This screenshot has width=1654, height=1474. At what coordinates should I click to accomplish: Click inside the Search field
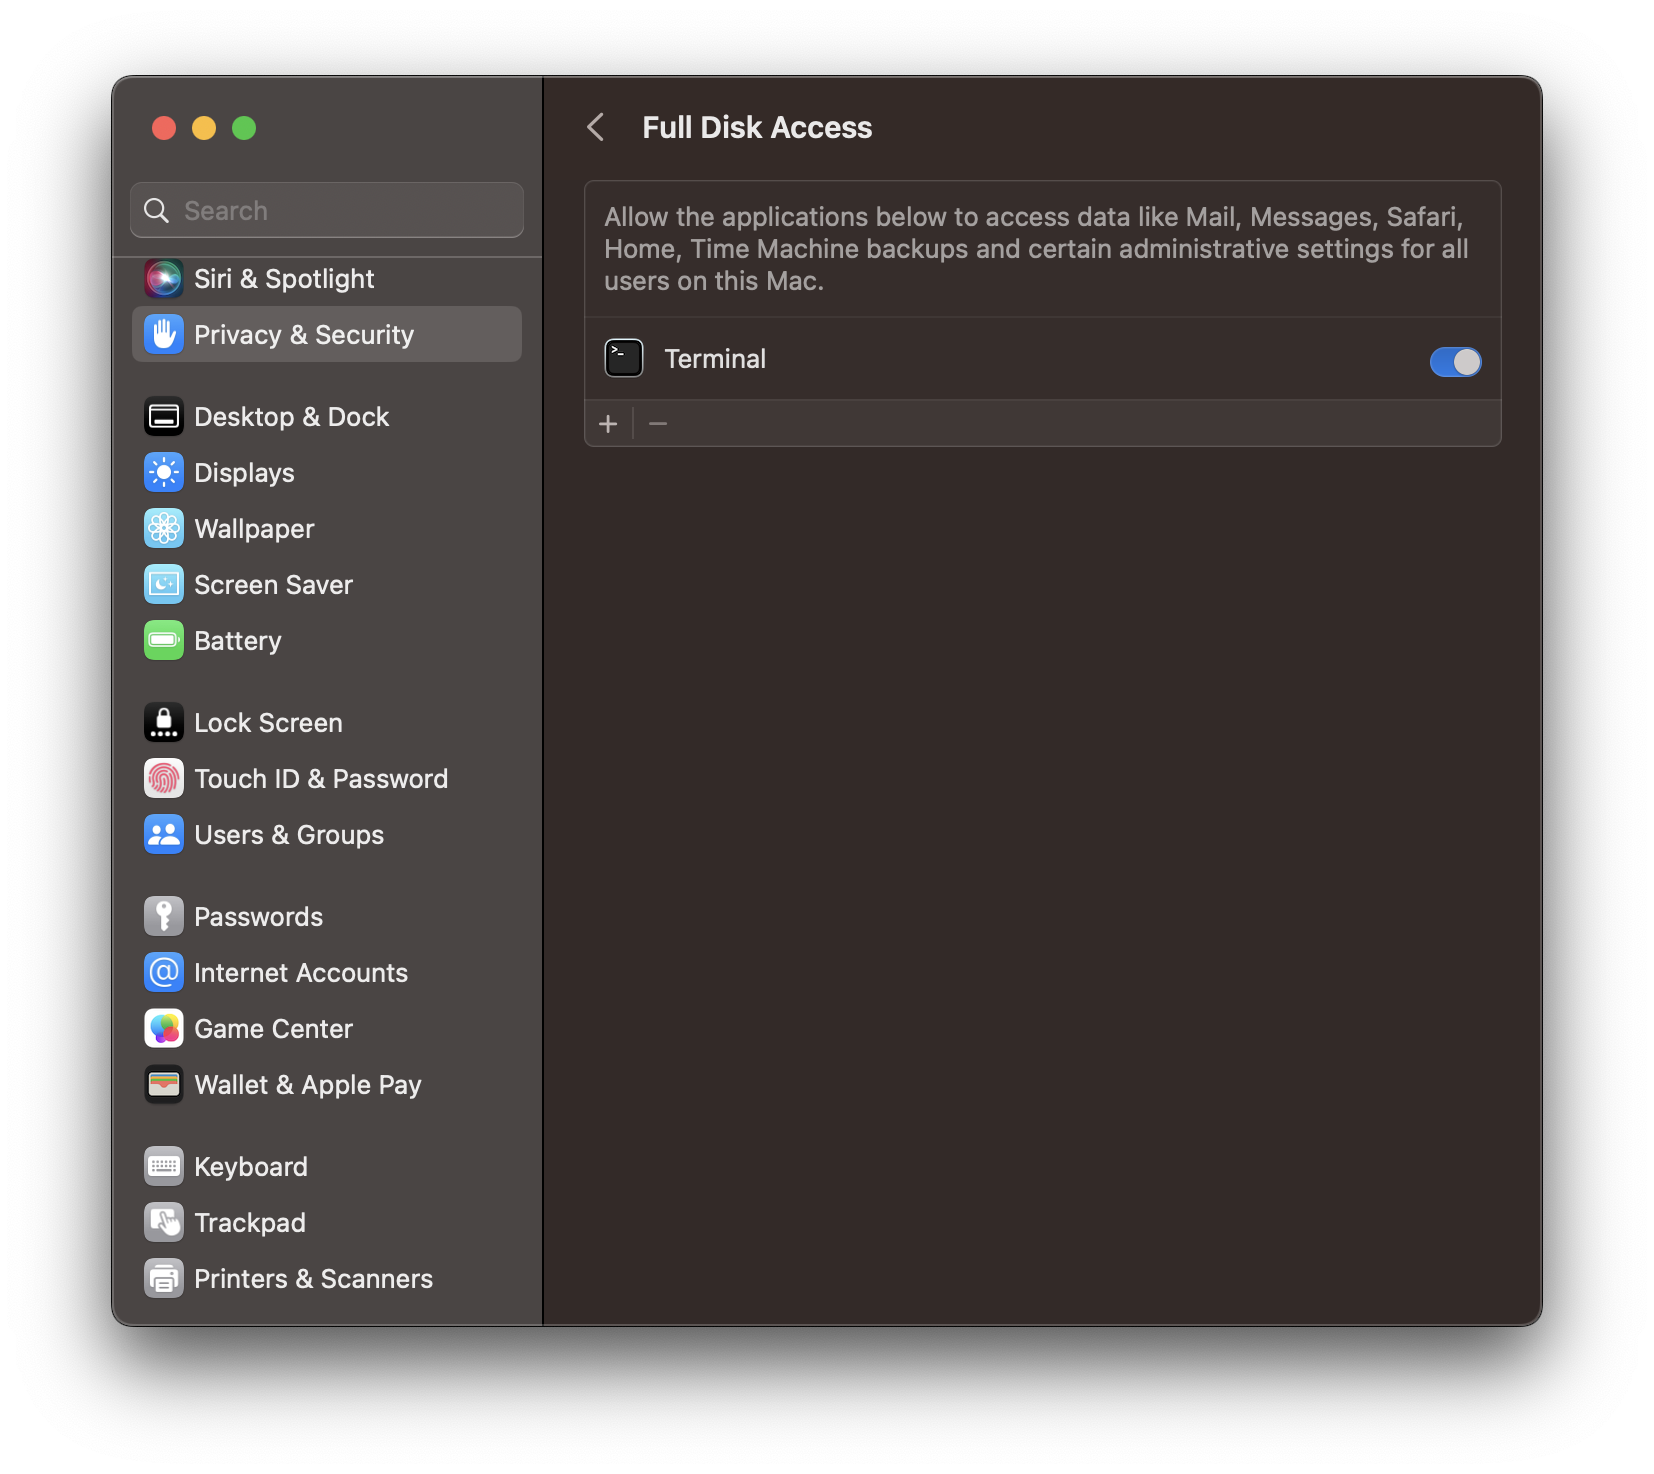pyautogui.click(x=326, y=210)
